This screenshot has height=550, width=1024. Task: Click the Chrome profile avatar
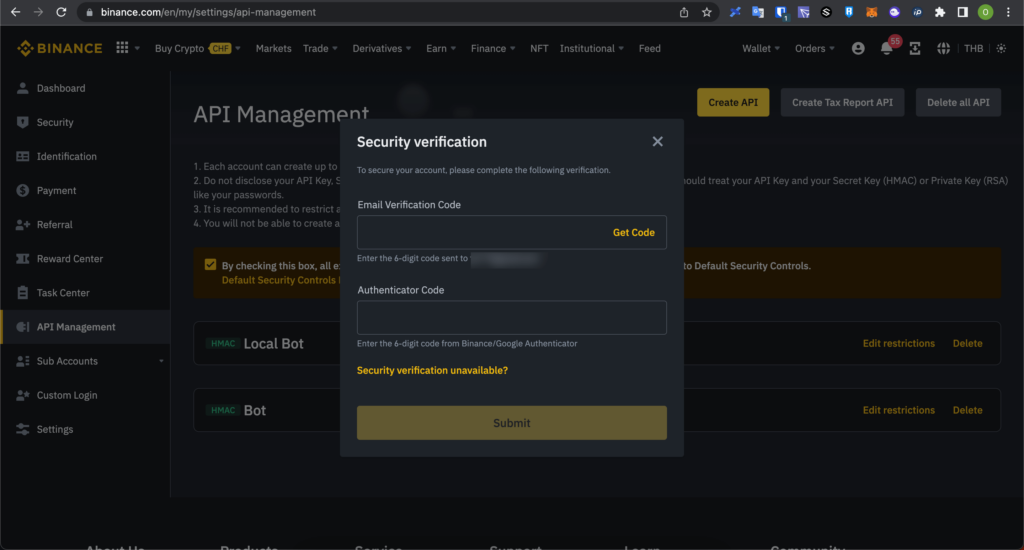pos(985,12)
